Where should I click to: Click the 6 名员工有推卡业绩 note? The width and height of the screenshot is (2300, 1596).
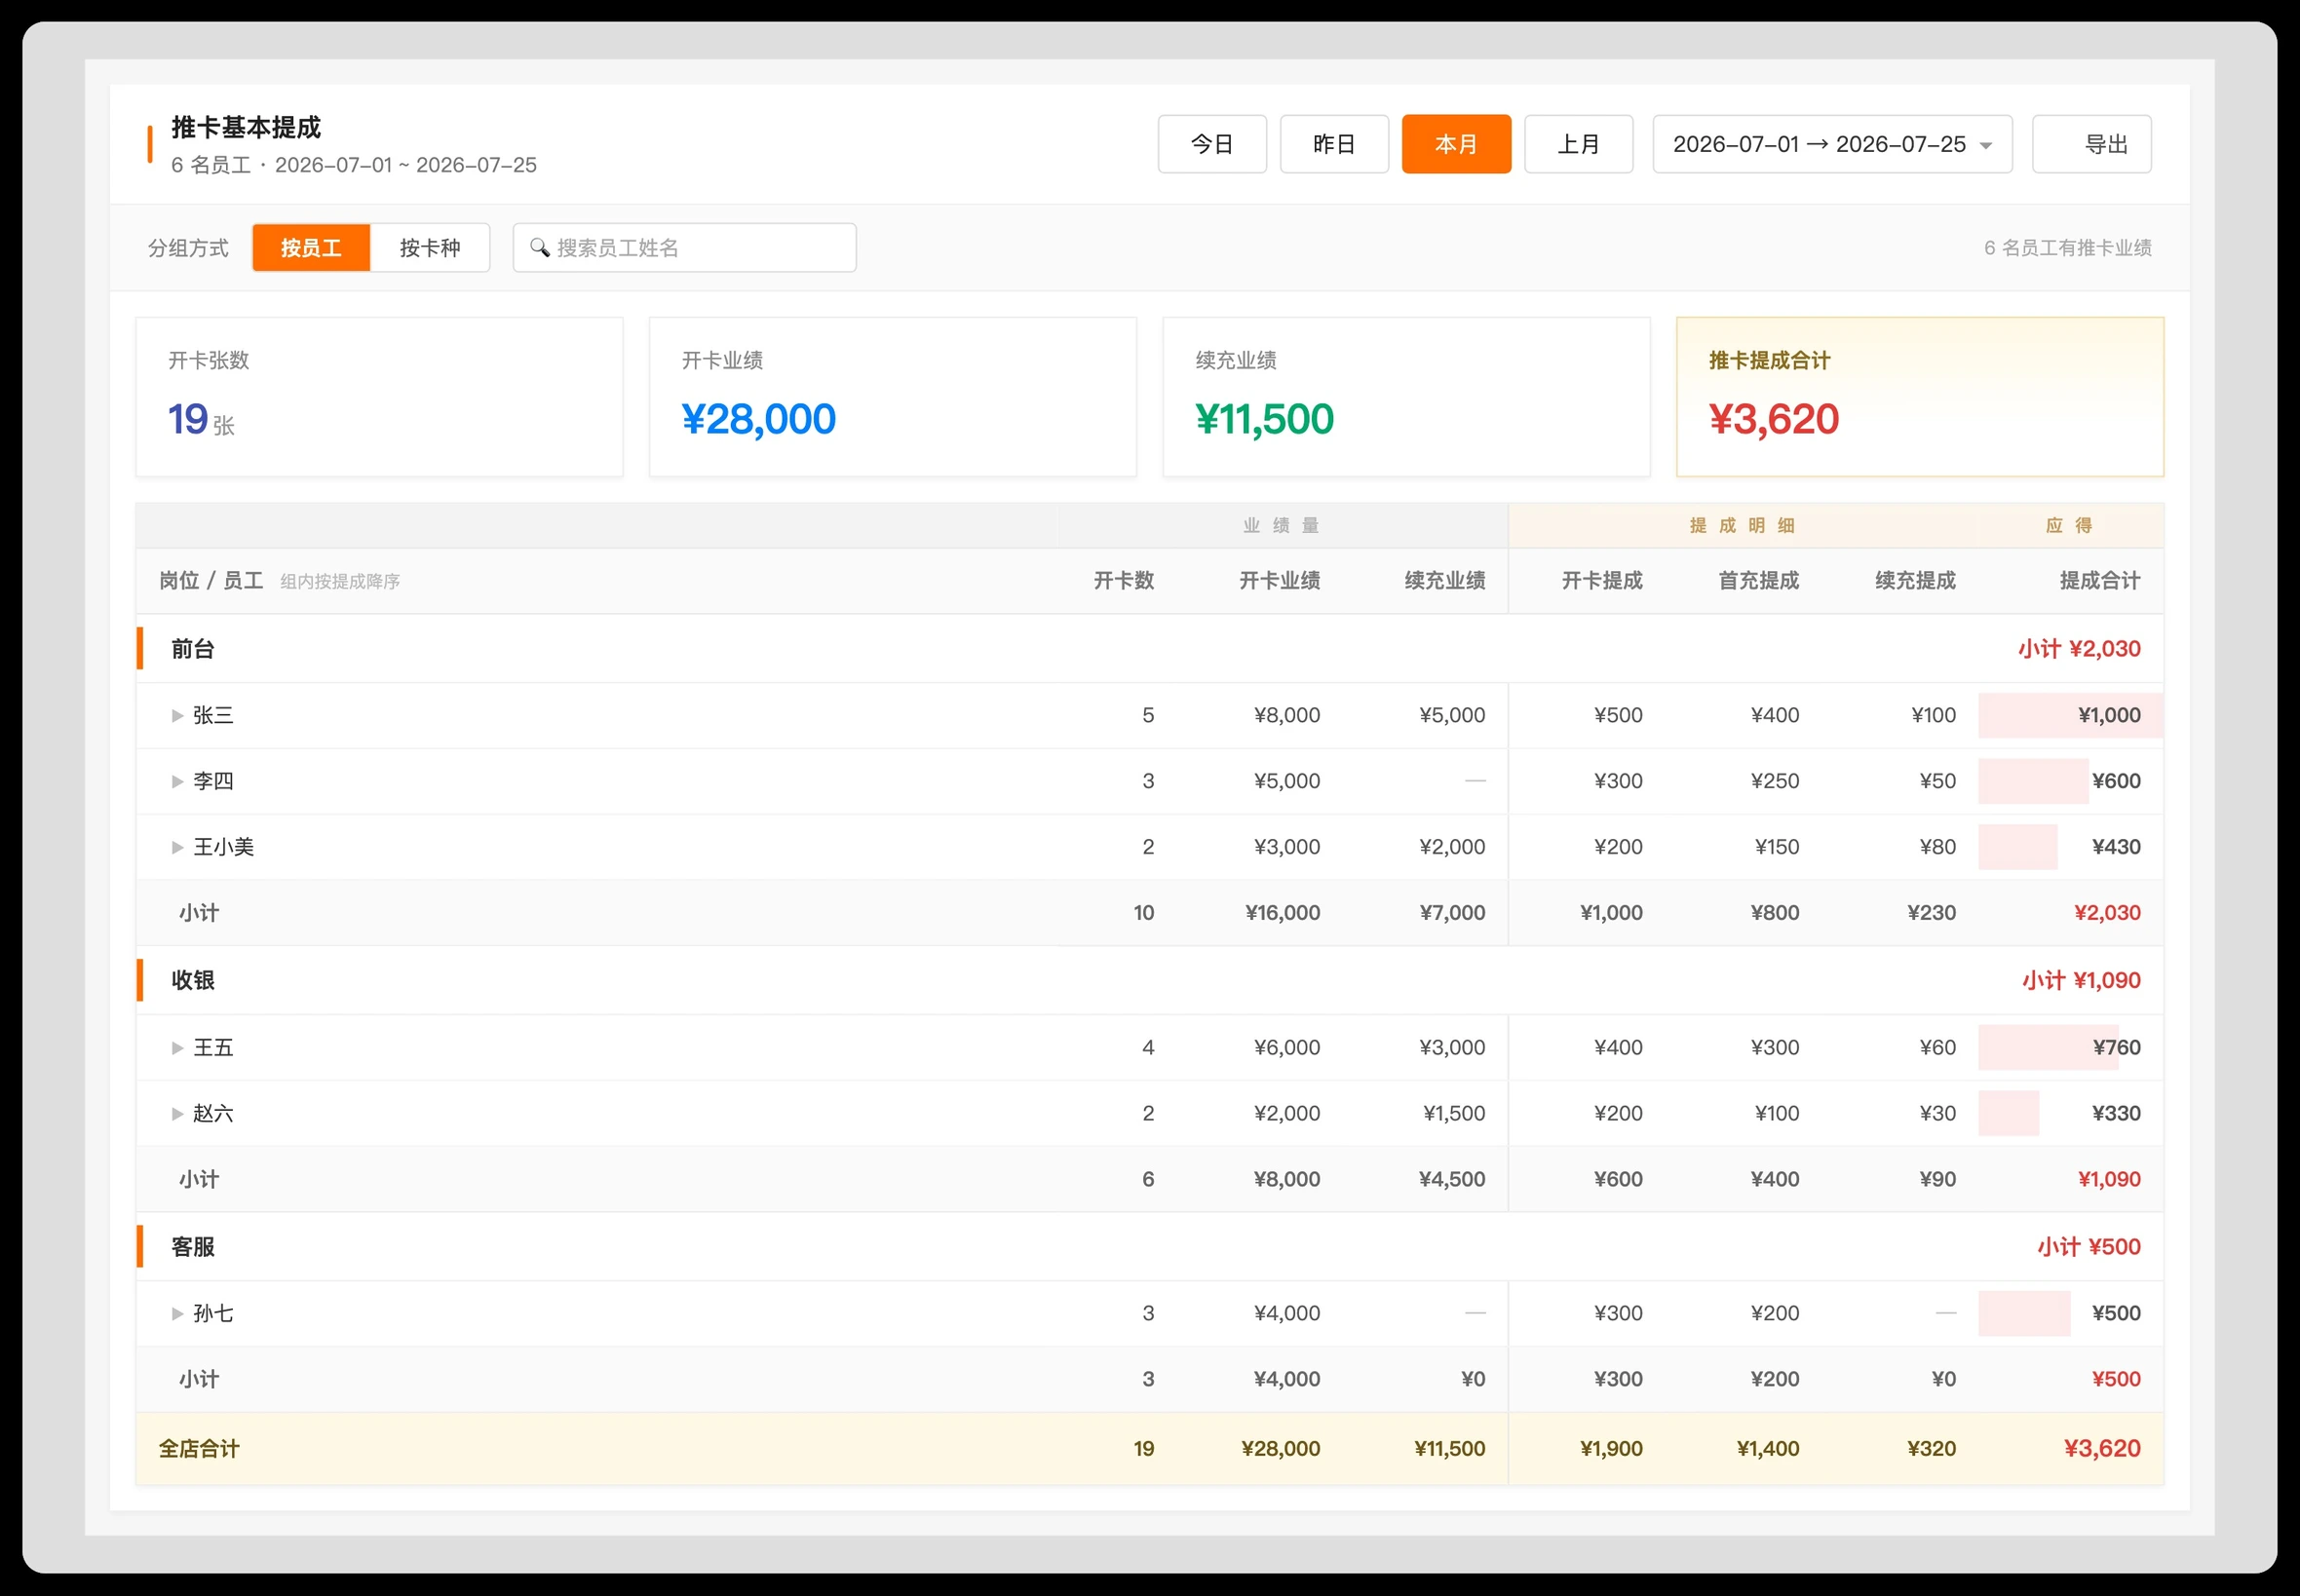2067,247
